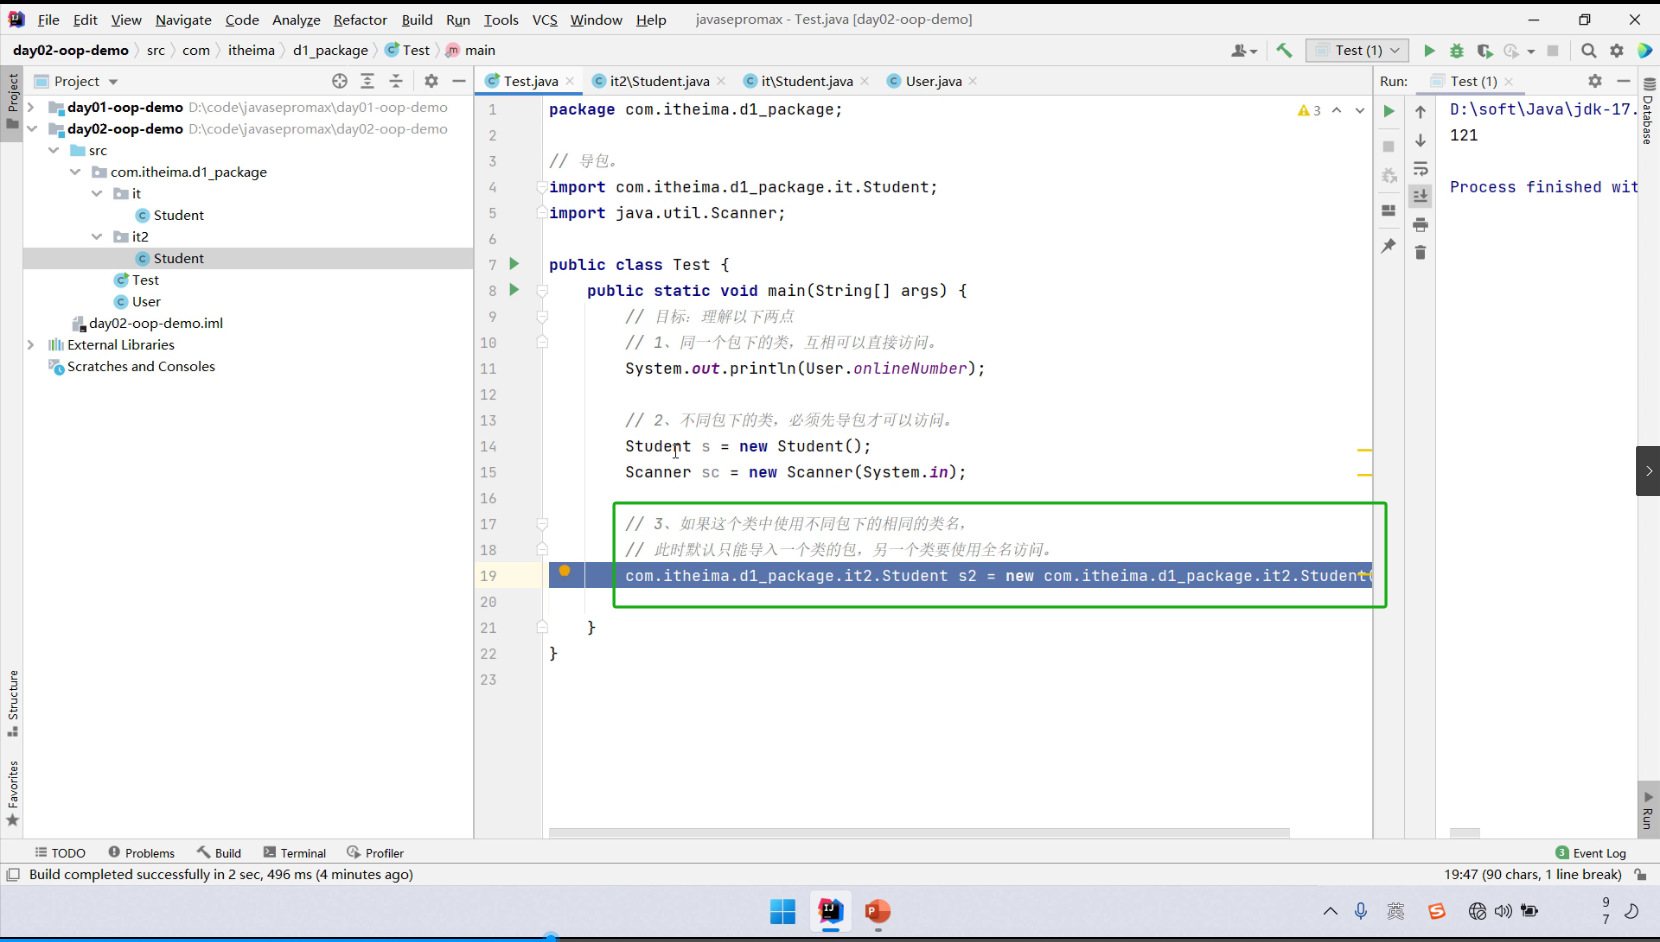Screen dimensions: 1660x942
Task: Clear Run console with trash icon
Action: pyautogui.click(x=1420, y=253)
